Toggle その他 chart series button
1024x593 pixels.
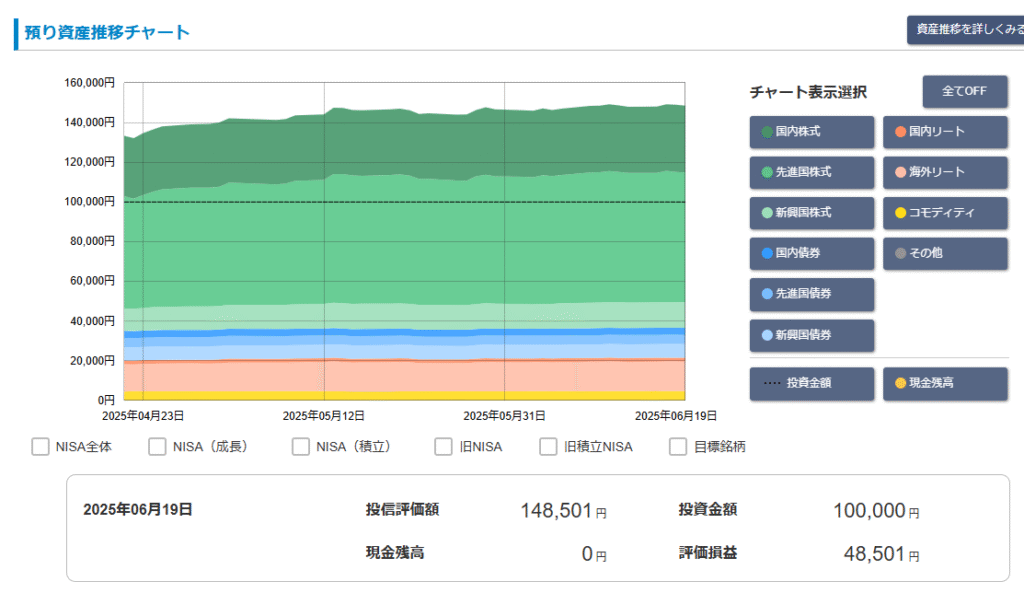pyautogui.click(x=945, y=253)
